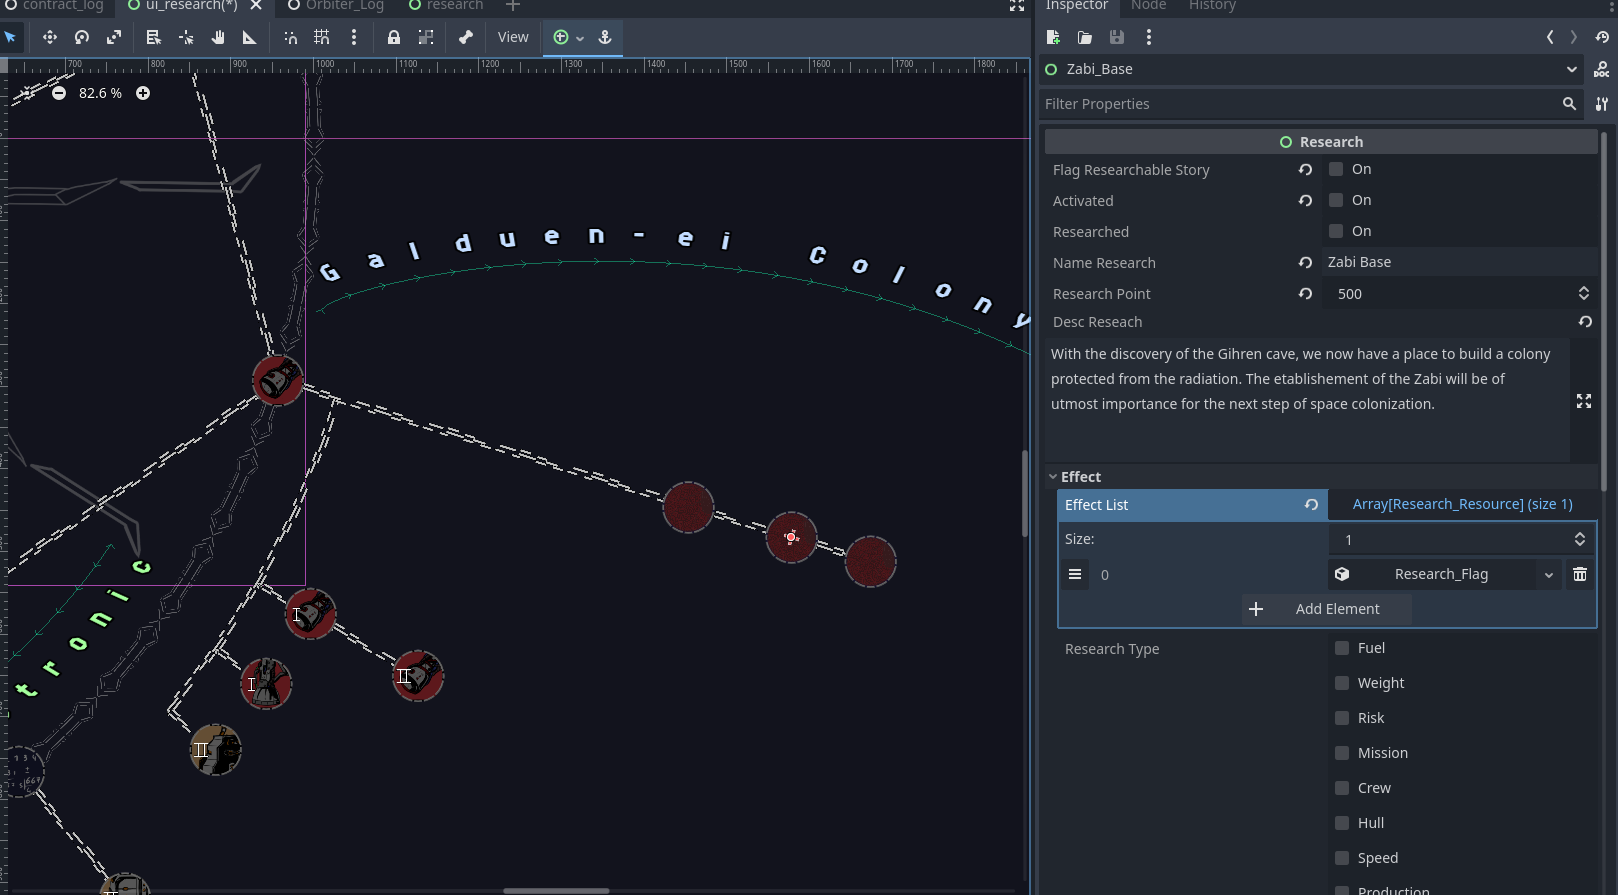Viewport: 1618px width, 895px height.
Task: Open snapping options three-dot menu
Action: [354, 37]
